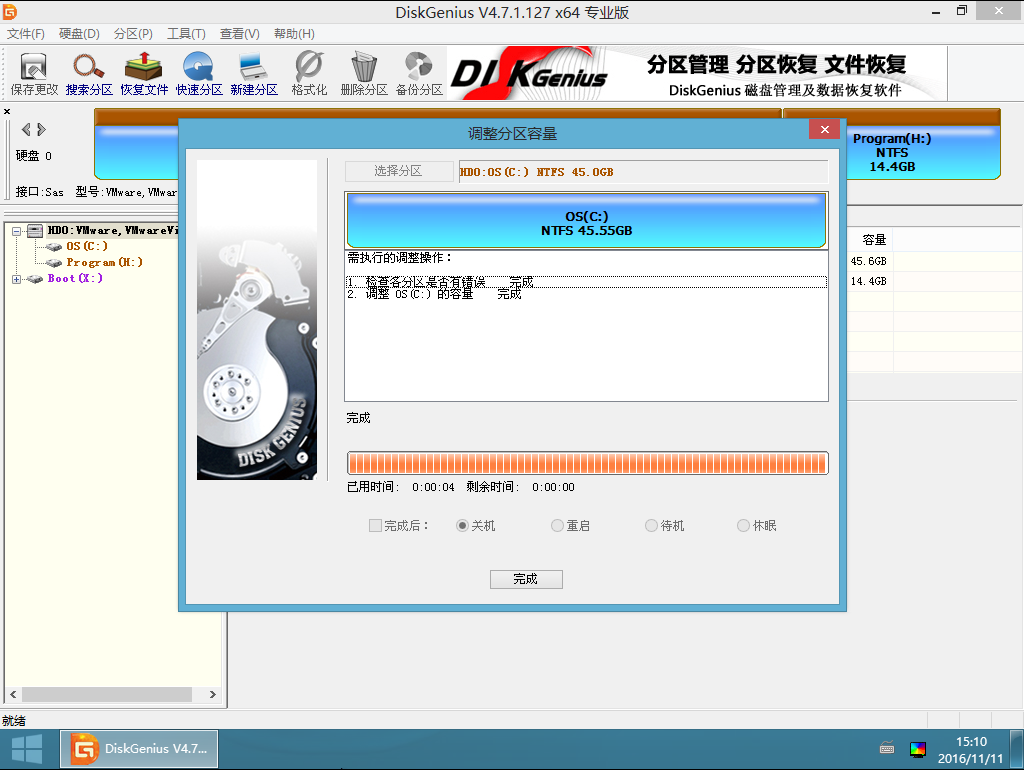Select OS (C:) in the disk tree
The height and width of the screenshot is (770, 1024).
click(x=87, y=247)
